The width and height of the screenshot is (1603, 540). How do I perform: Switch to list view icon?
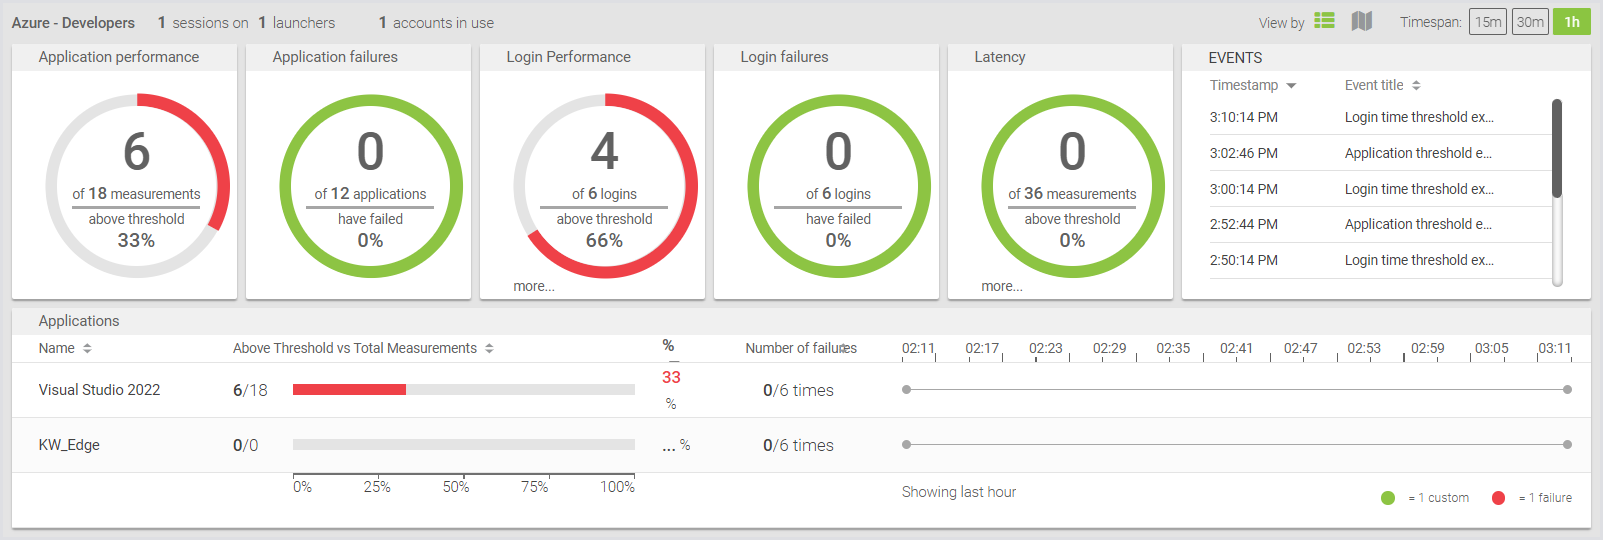coord(1324,21)
